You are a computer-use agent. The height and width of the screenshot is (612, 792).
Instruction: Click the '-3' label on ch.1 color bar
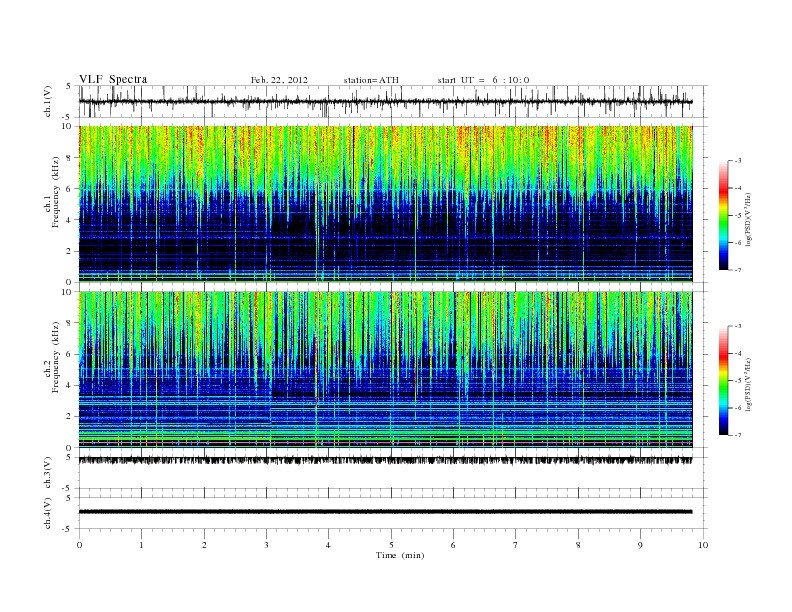(737, 161)
